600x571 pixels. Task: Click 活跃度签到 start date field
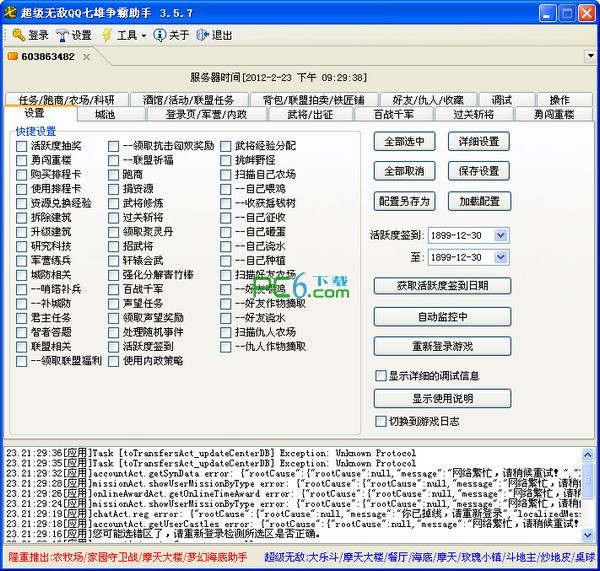click(468, 235)
